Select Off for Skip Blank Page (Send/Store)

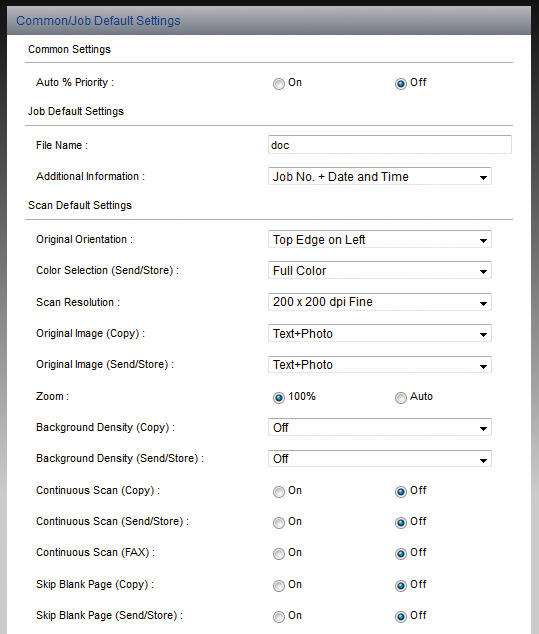pyautogui.click(x=400, y=617)
